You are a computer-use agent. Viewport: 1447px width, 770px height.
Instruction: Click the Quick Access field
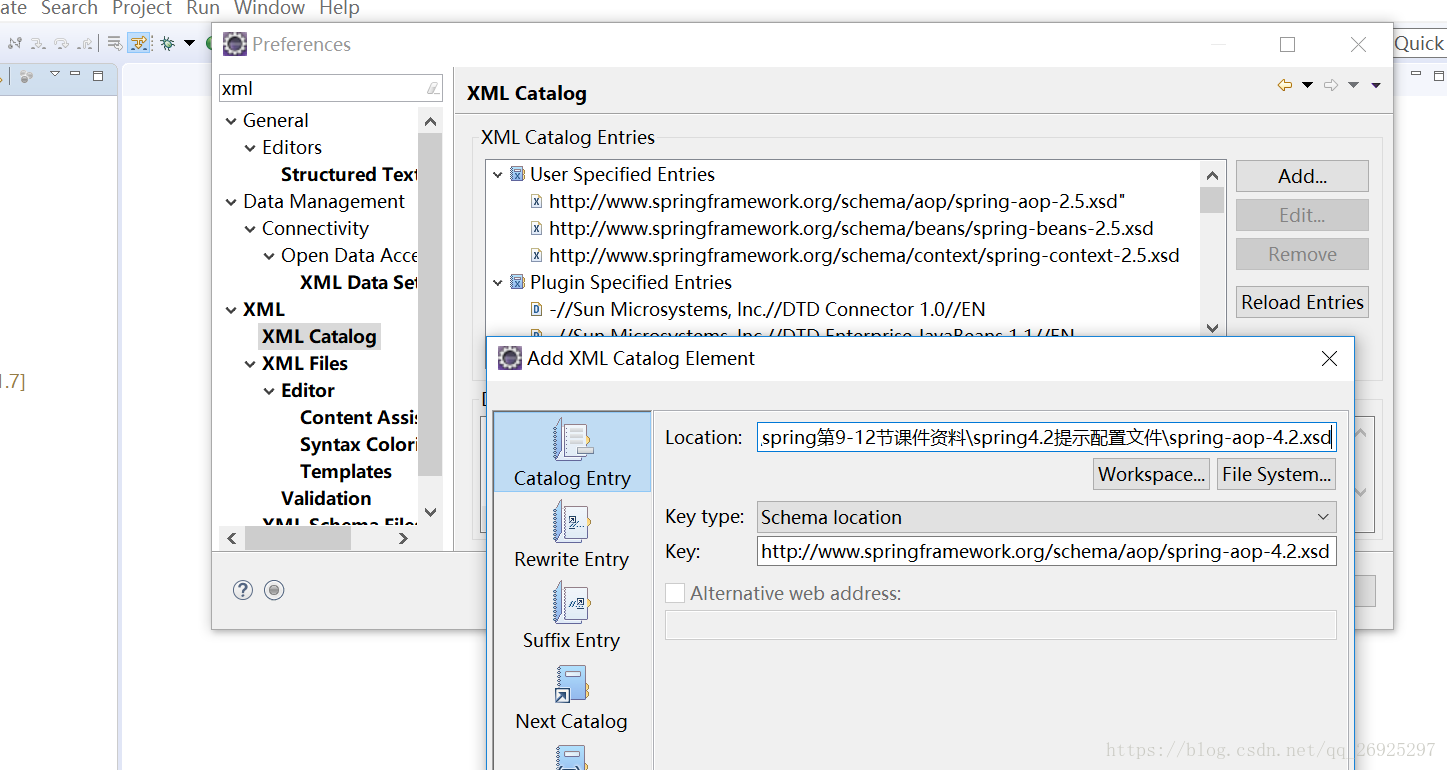pos(1419,43)
